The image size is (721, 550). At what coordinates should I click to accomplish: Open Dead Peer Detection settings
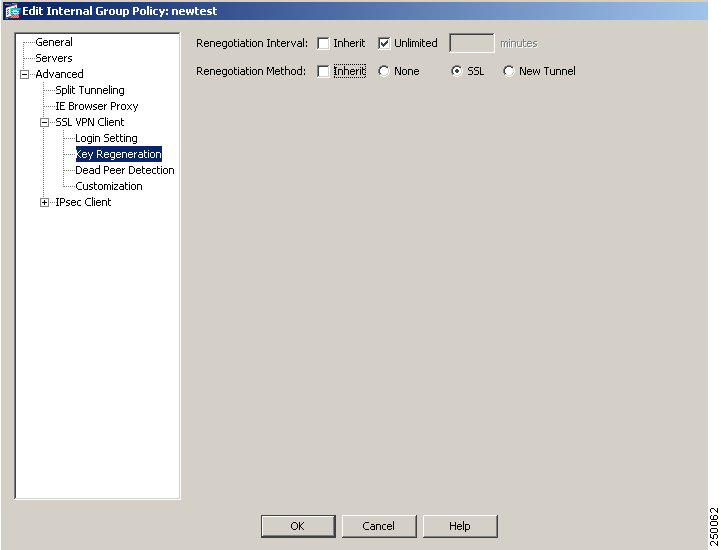click(x=125, y=170)
